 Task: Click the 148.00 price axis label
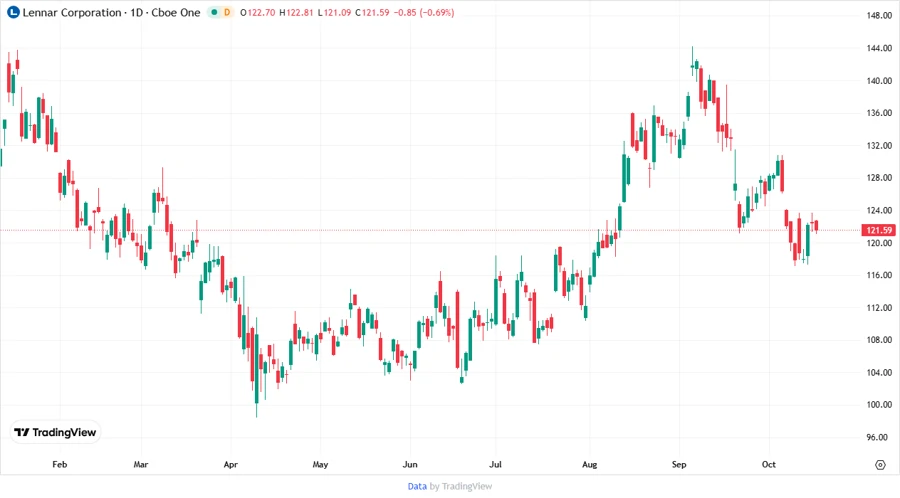[879, 15]
